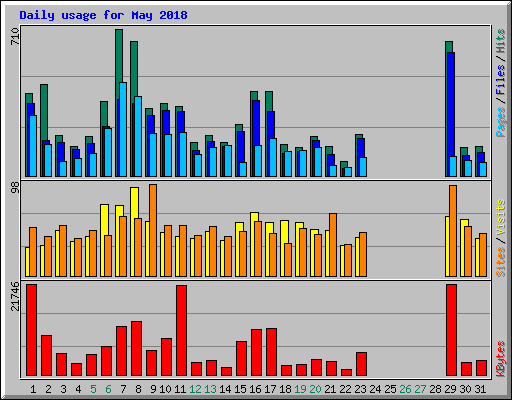Select the red KBytes bar for day 31
Image resolution: width=512 pixels, height=400 pixels.
pos(482,368)
